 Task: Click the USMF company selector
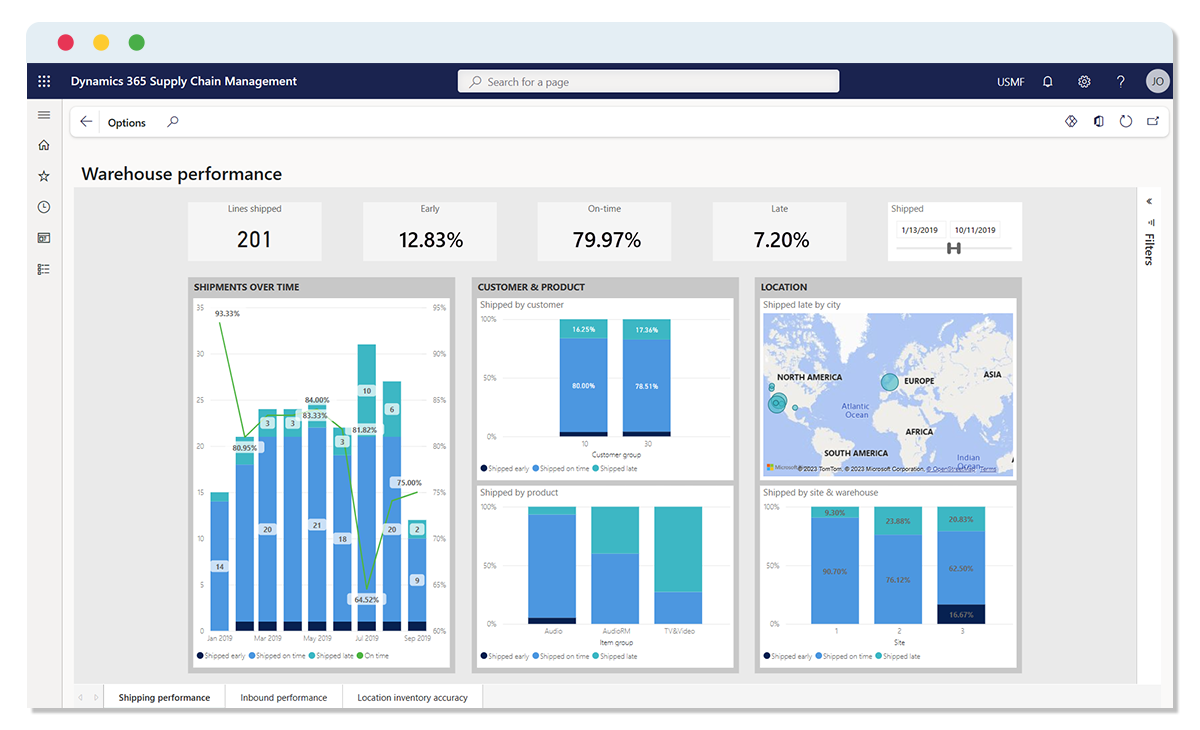pyautogui.click(x=1011, y=82)
